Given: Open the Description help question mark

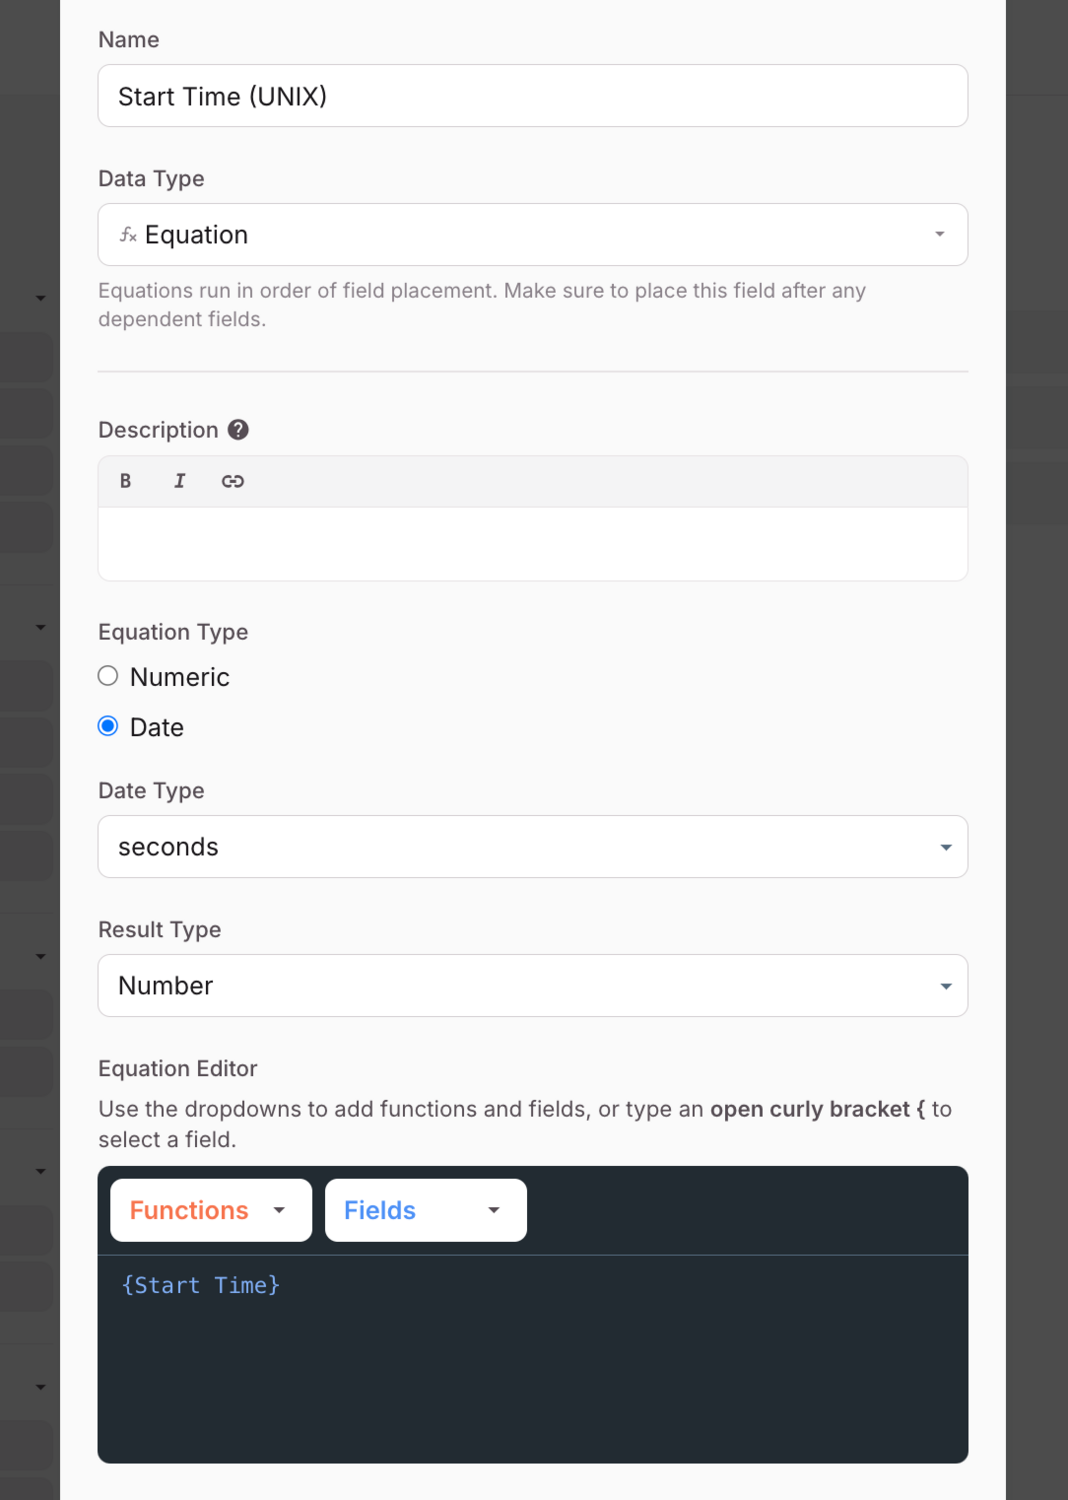Looking at the screenshot, I should pos(238,429).
